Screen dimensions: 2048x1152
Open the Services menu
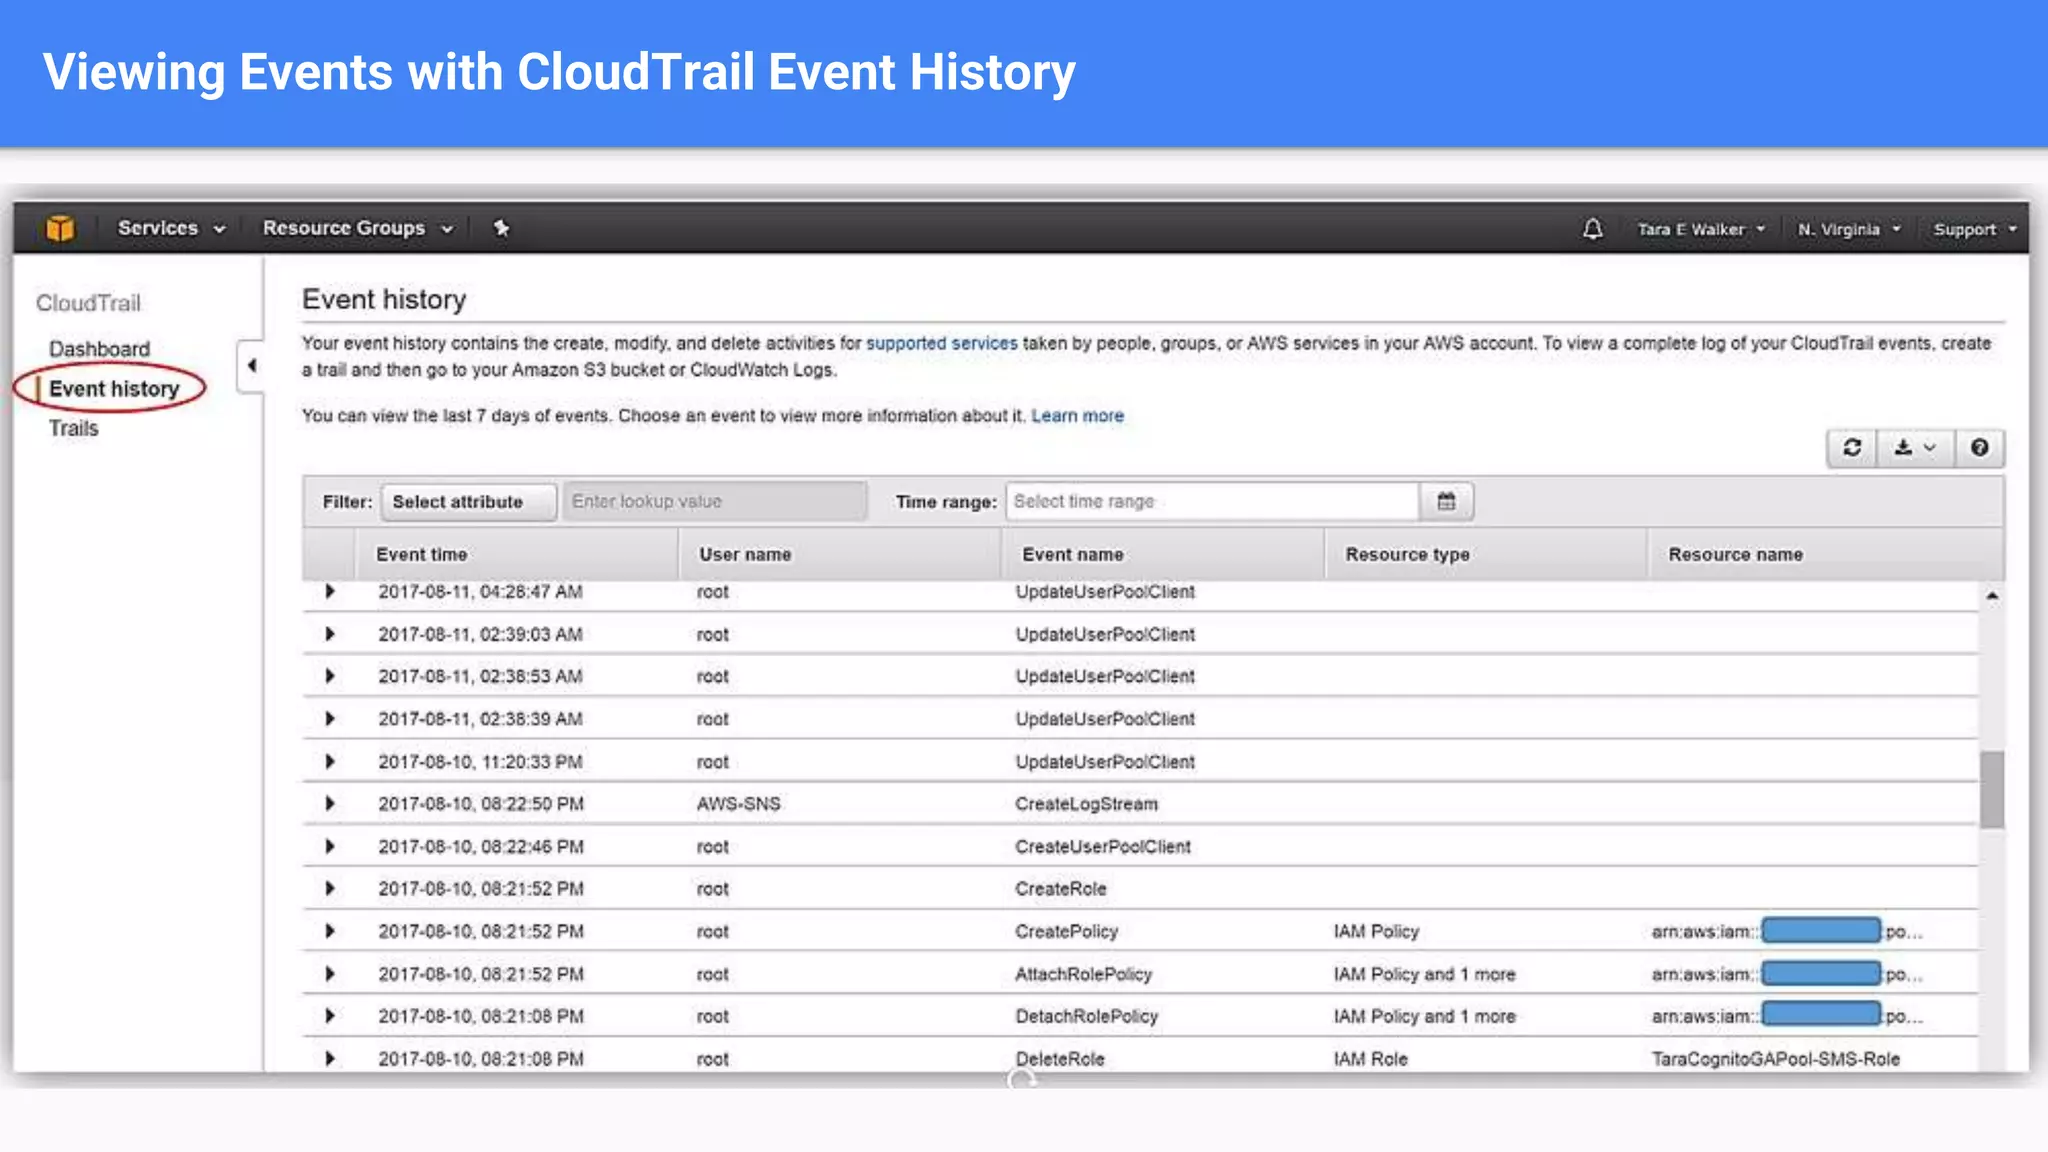pyautogui.click(x=171, y=228)
